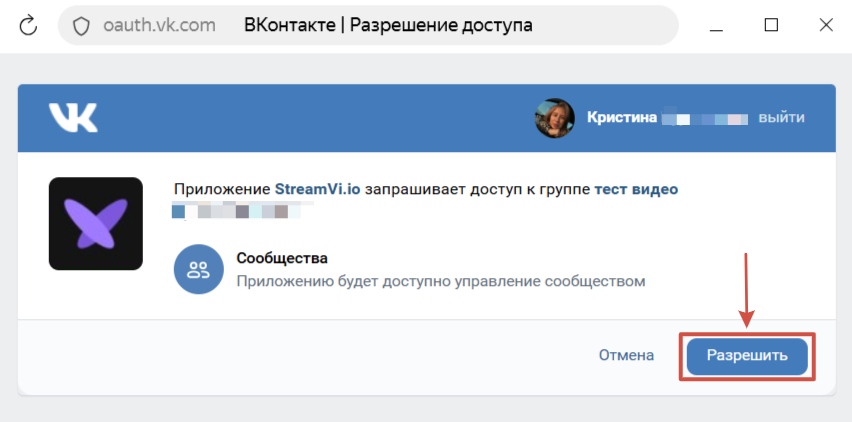
Task: Click the text about управление сообществом
Action: tap(441, 282)
